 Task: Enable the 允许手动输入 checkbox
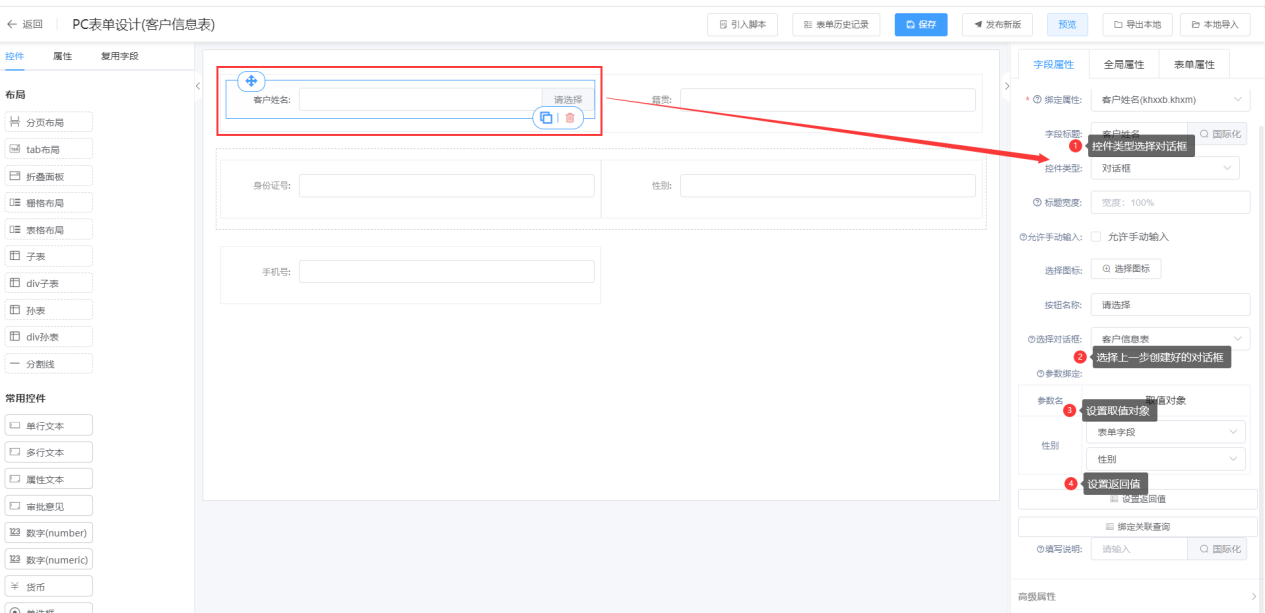coord(1096,237)
